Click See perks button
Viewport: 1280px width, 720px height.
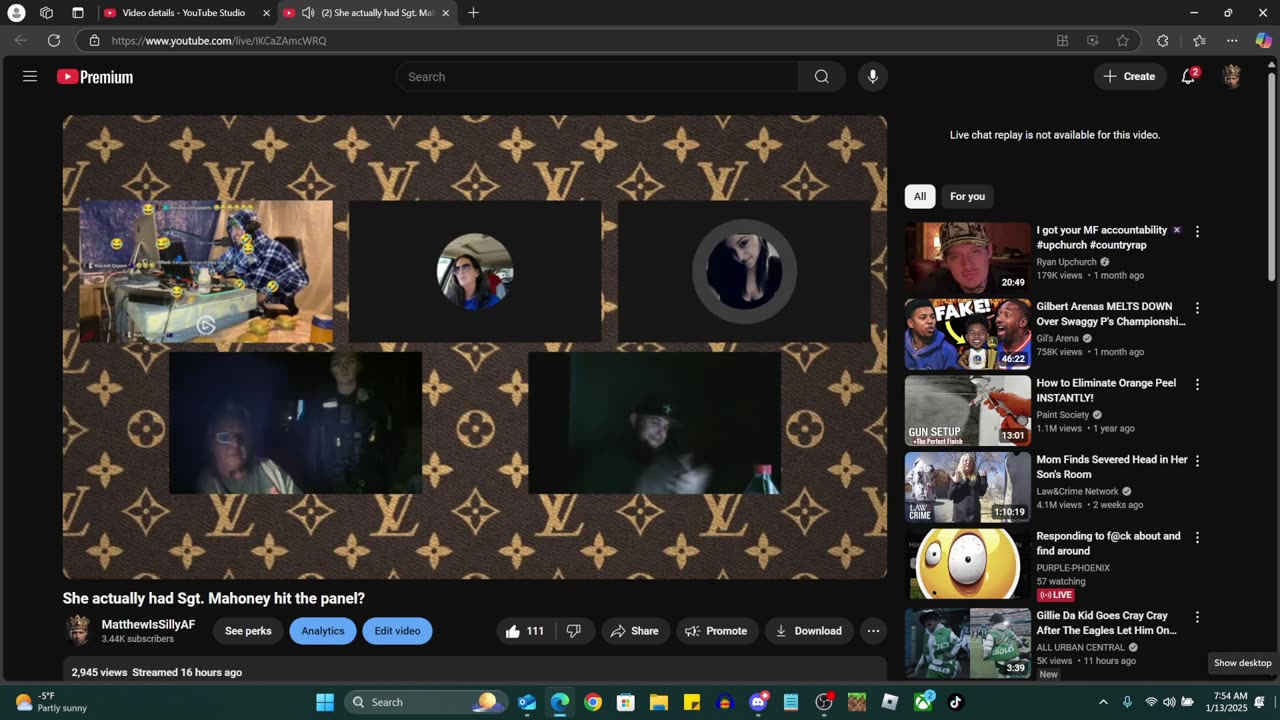click(x=248, y=631)
